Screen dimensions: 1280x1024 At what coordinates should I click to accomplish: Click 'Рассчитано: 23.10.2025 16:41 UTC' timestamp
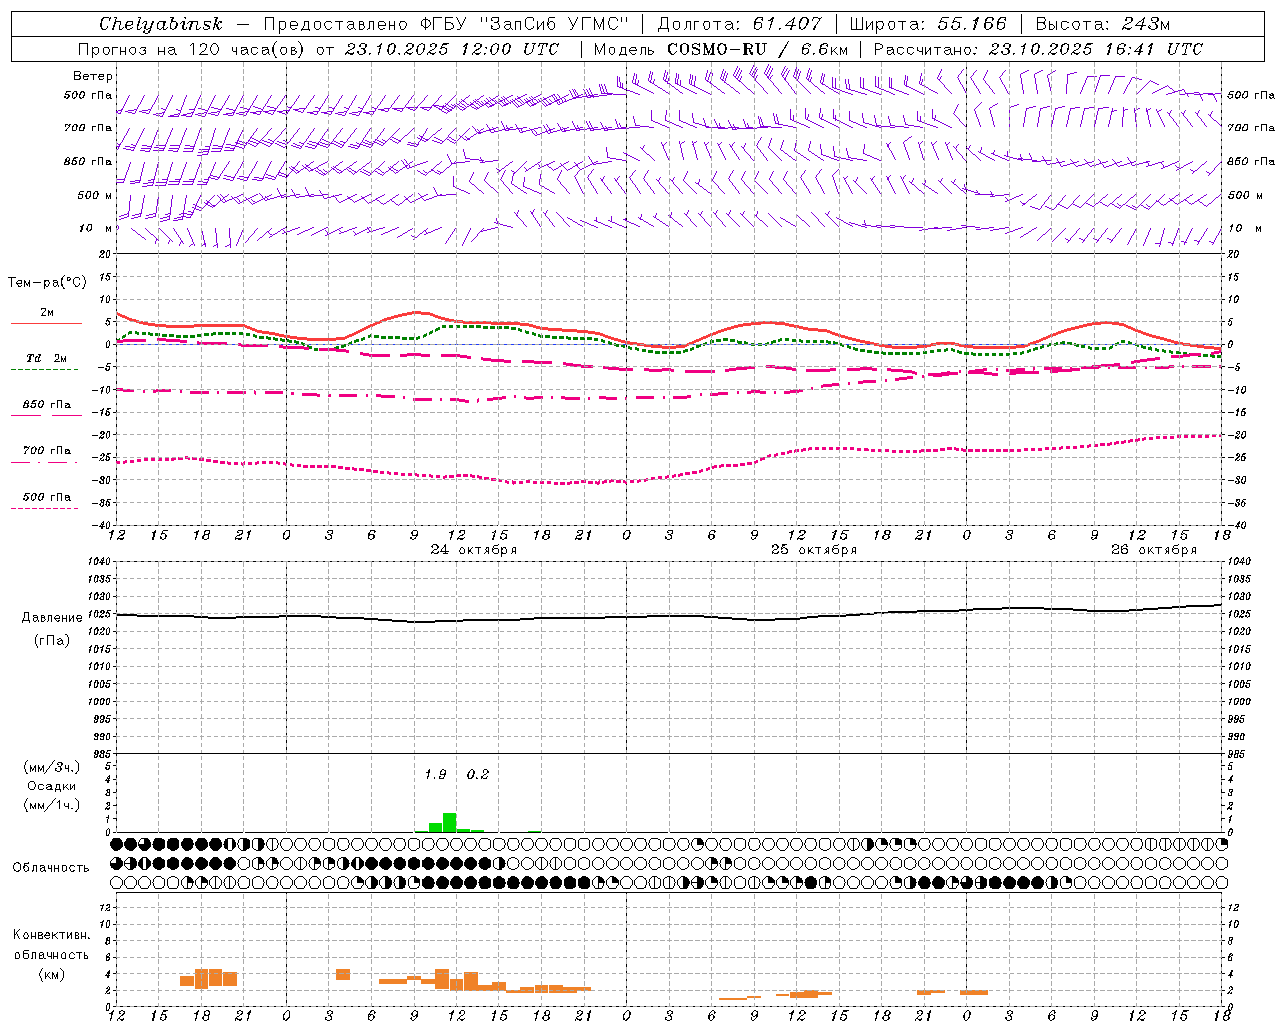pyautogui.click(x=1039, y=49)
